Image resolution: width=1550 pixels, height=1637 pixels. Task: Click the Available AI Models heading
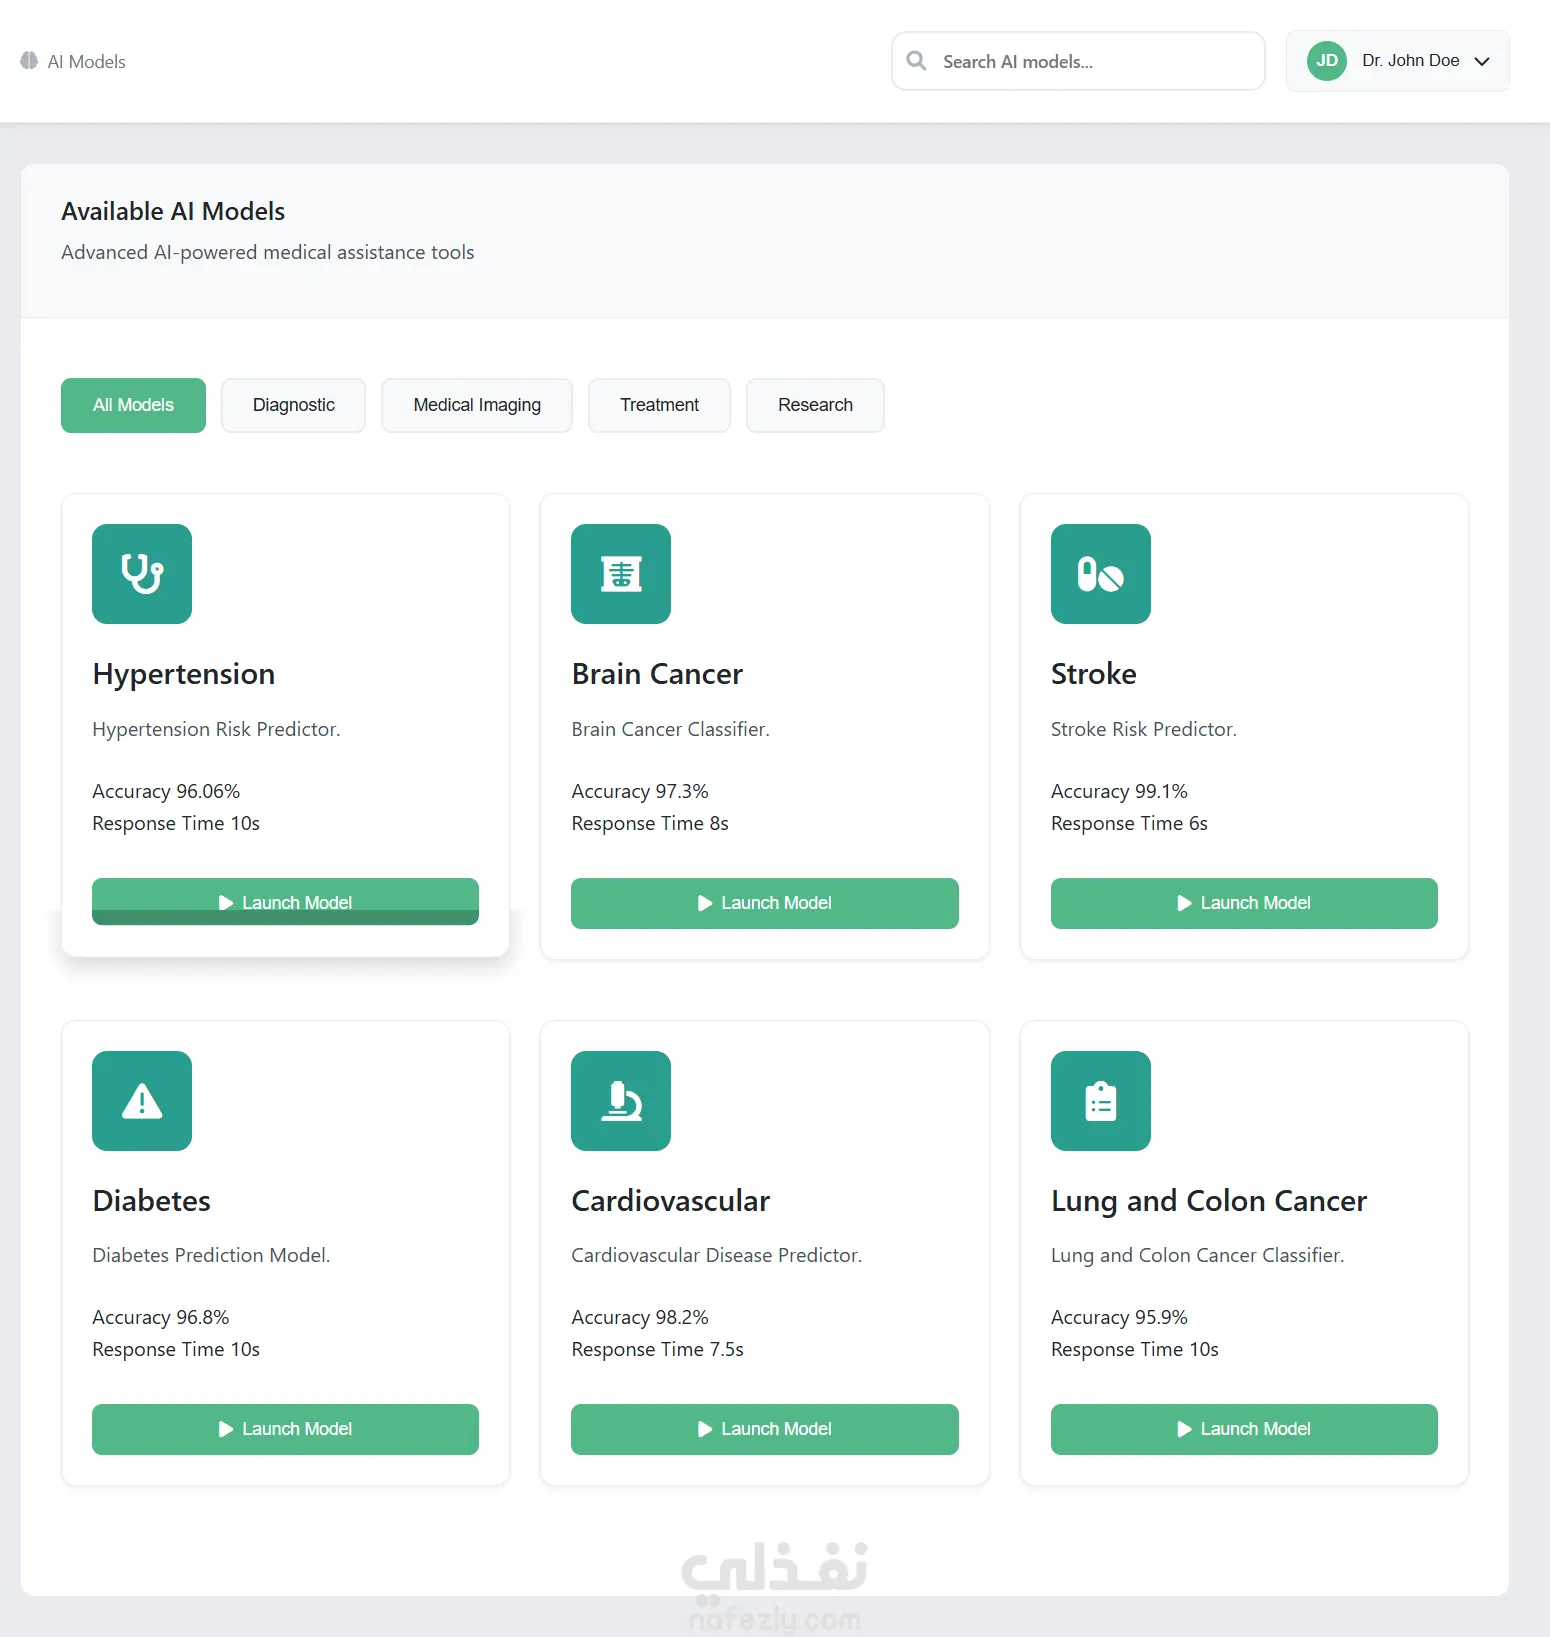pyautogui.click(x=173, y=211)
